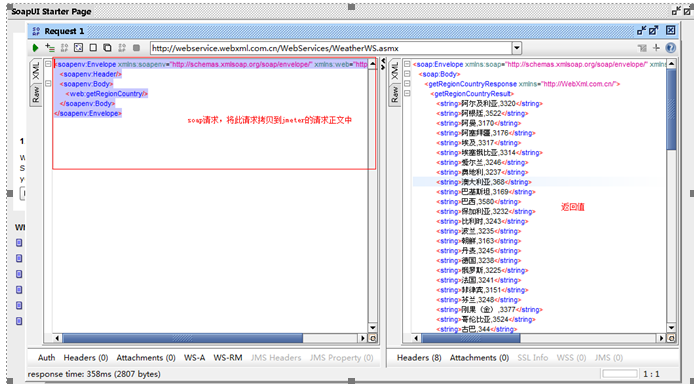Click the status bar progress box beside 1 : 1

[620, 374]
